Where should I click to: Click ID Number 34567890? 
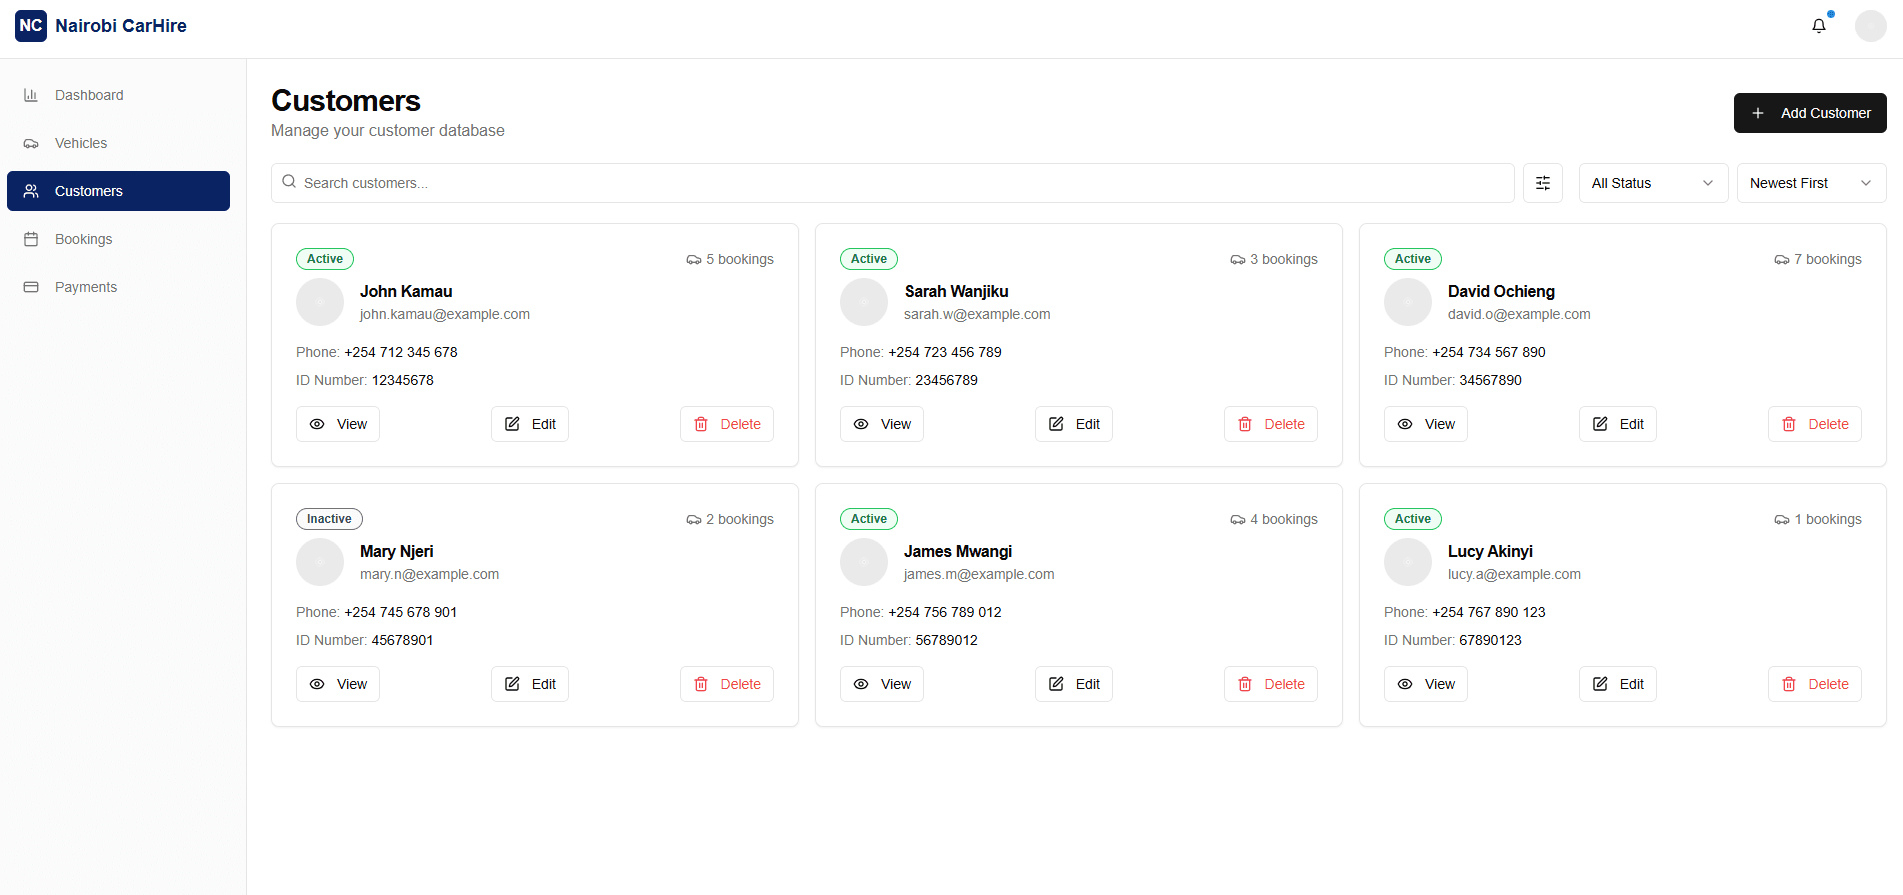click(1490, 380)
